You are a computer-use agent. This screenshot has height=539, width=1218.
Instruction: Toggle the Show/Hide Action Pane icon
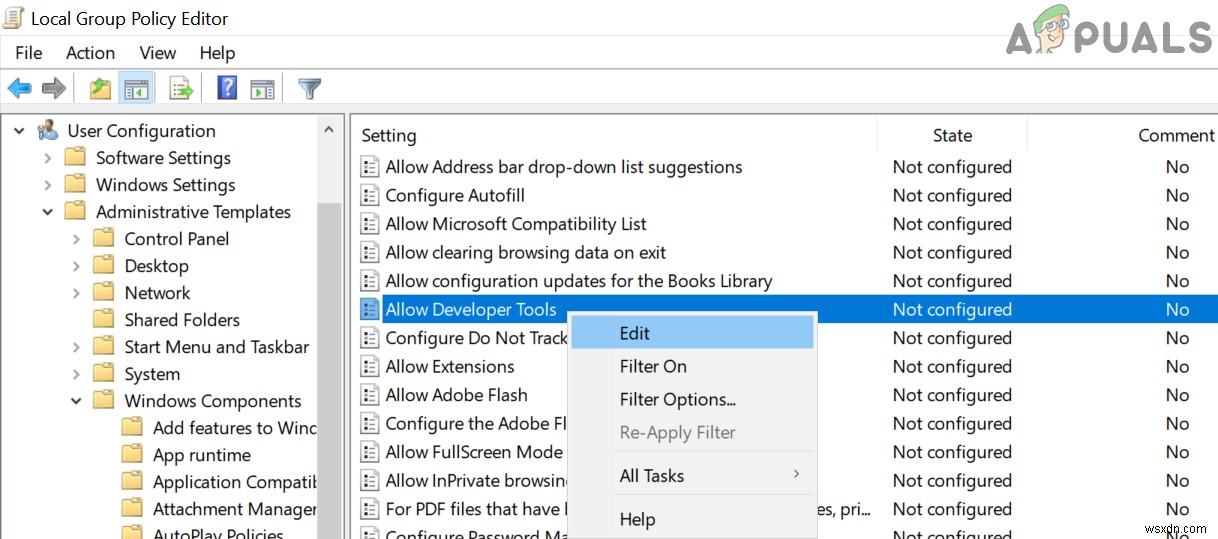(262, 89)
